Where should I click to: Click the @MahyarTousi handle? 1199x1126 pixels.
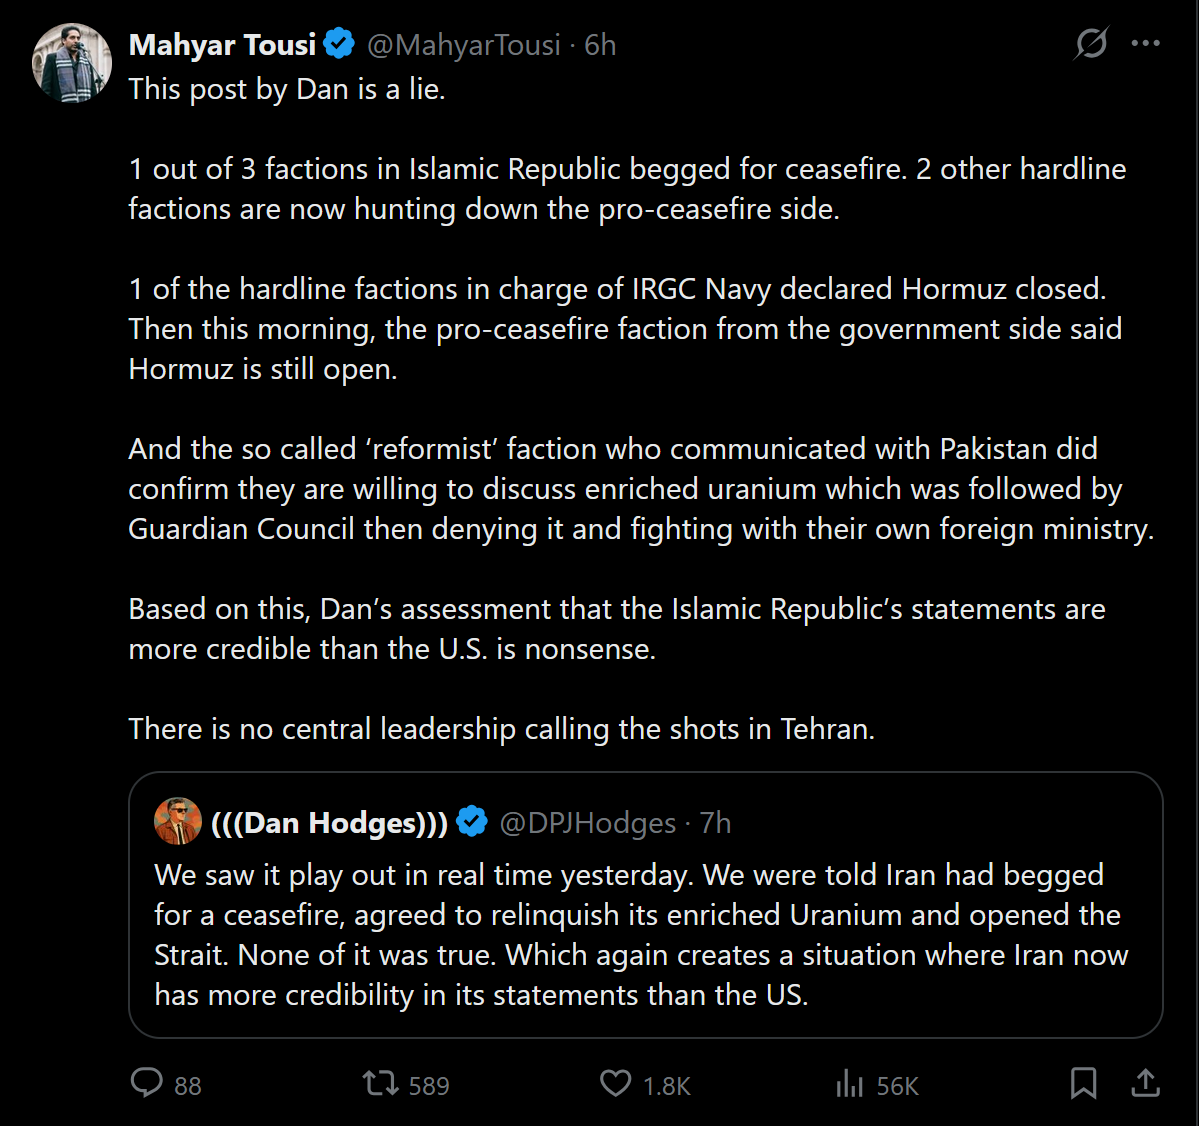[464, 45]
